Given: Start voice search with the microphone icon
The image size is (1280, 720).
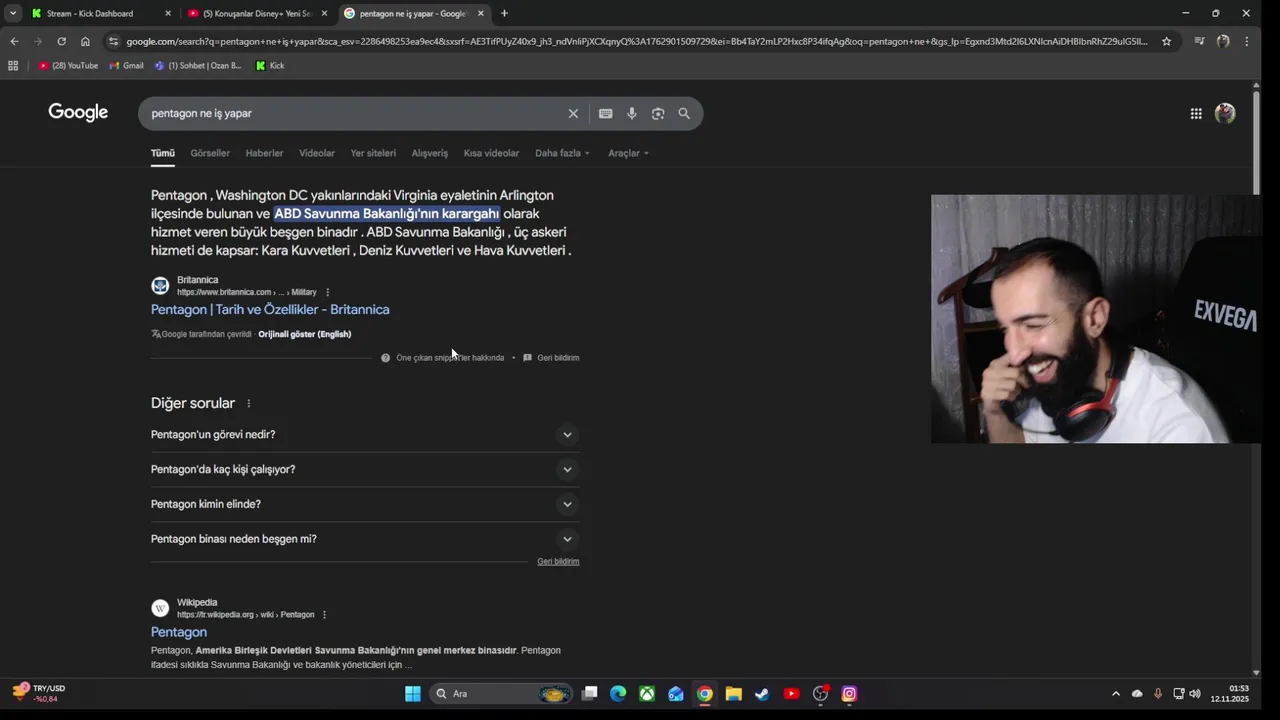Looking at the screenshot, I should [x=632, y=114].
